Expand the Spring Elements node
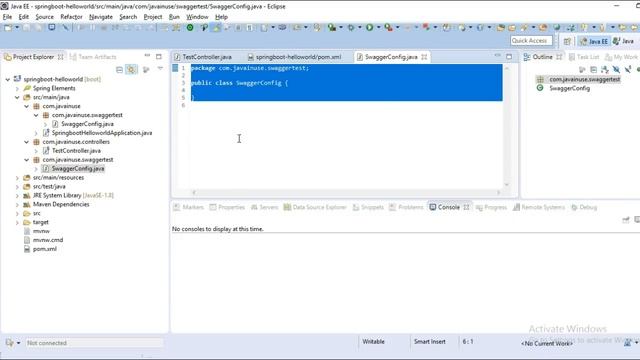The width and height of the screenshot is (640, 360). click(x=17, y=88)
